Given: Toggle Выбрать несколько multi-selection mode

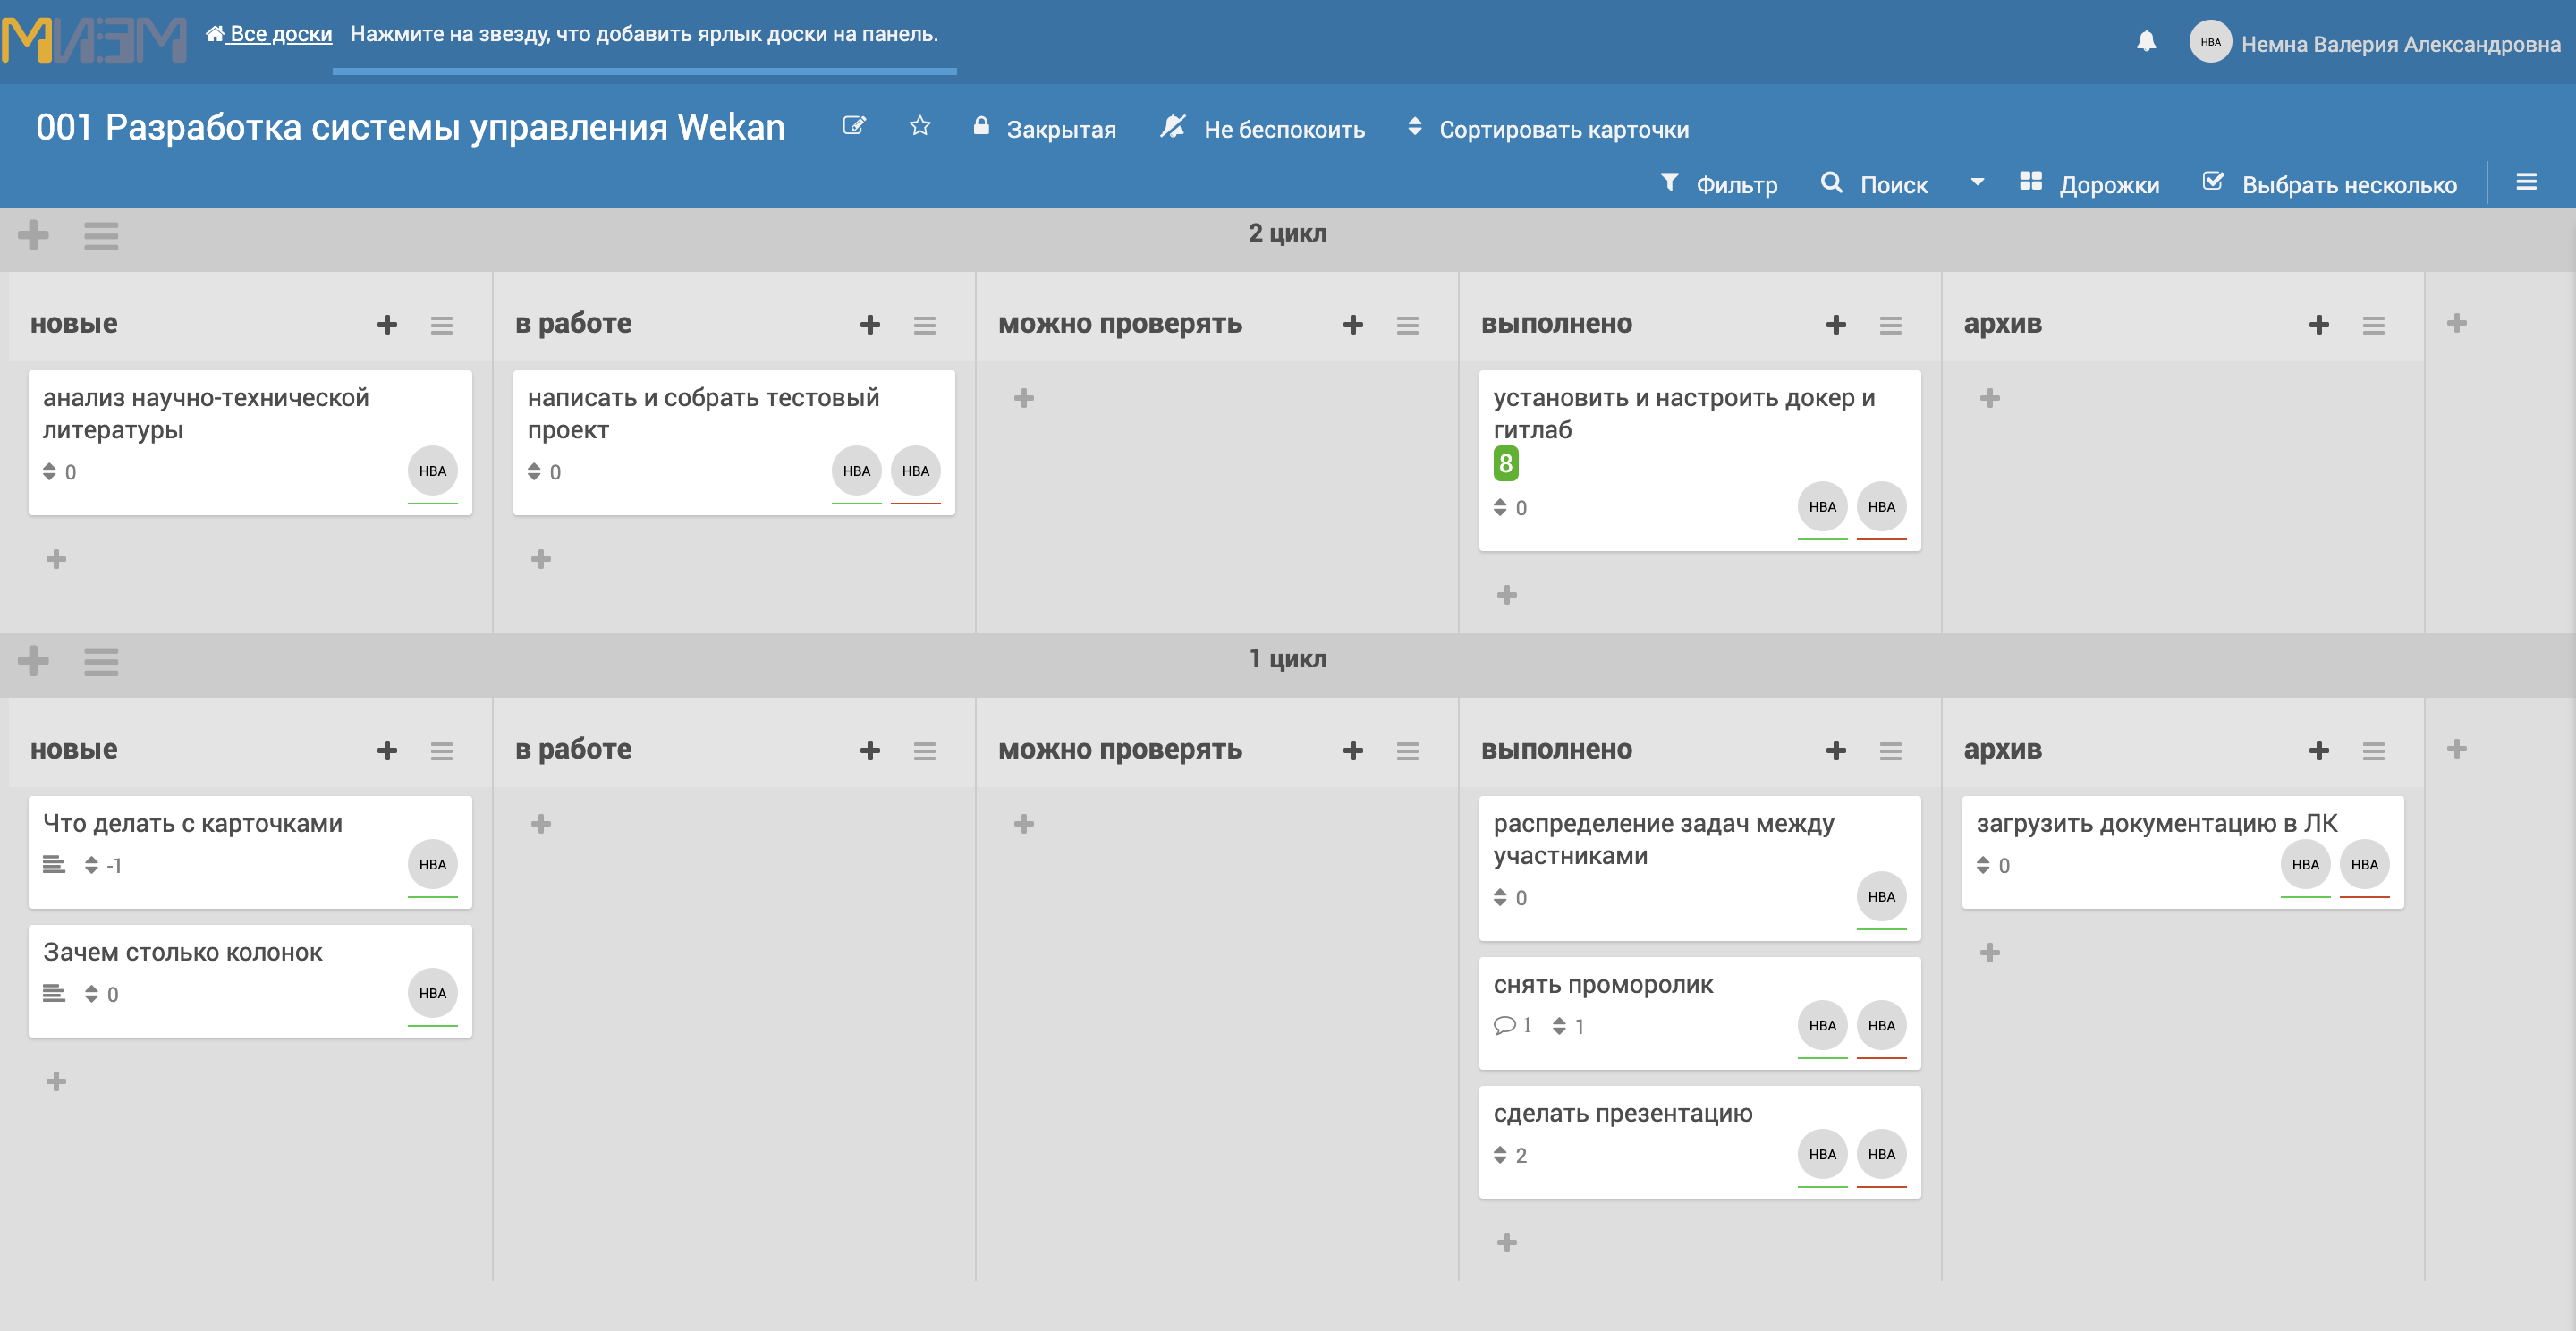Looking at the screenshot, I should click(2330, 184).
